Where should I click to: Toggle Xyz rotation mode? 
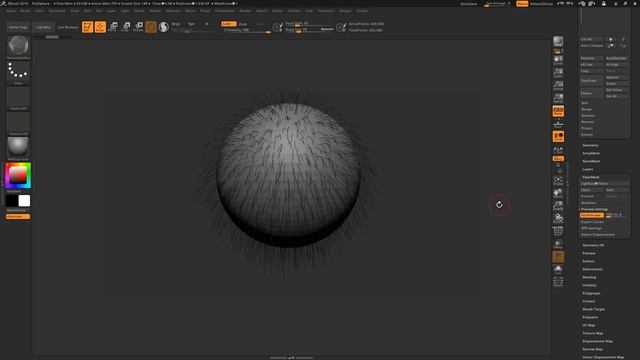pyautogui.click(x=558, y=158)
